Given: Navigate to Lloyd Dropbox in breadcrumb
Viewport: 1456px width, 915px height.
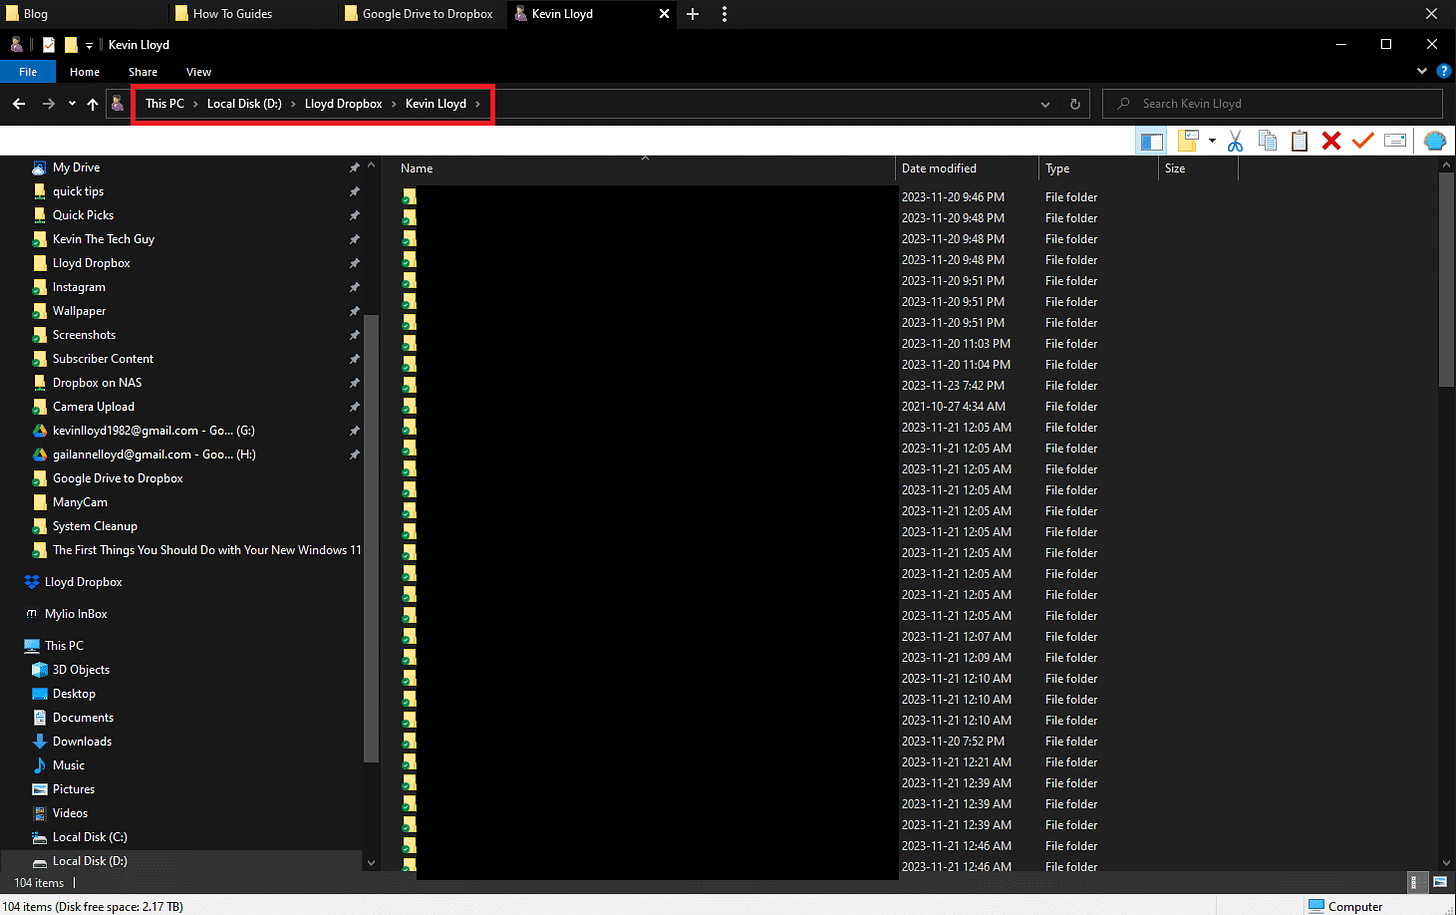Looking at the screenshot, I should tap(343, 104).
